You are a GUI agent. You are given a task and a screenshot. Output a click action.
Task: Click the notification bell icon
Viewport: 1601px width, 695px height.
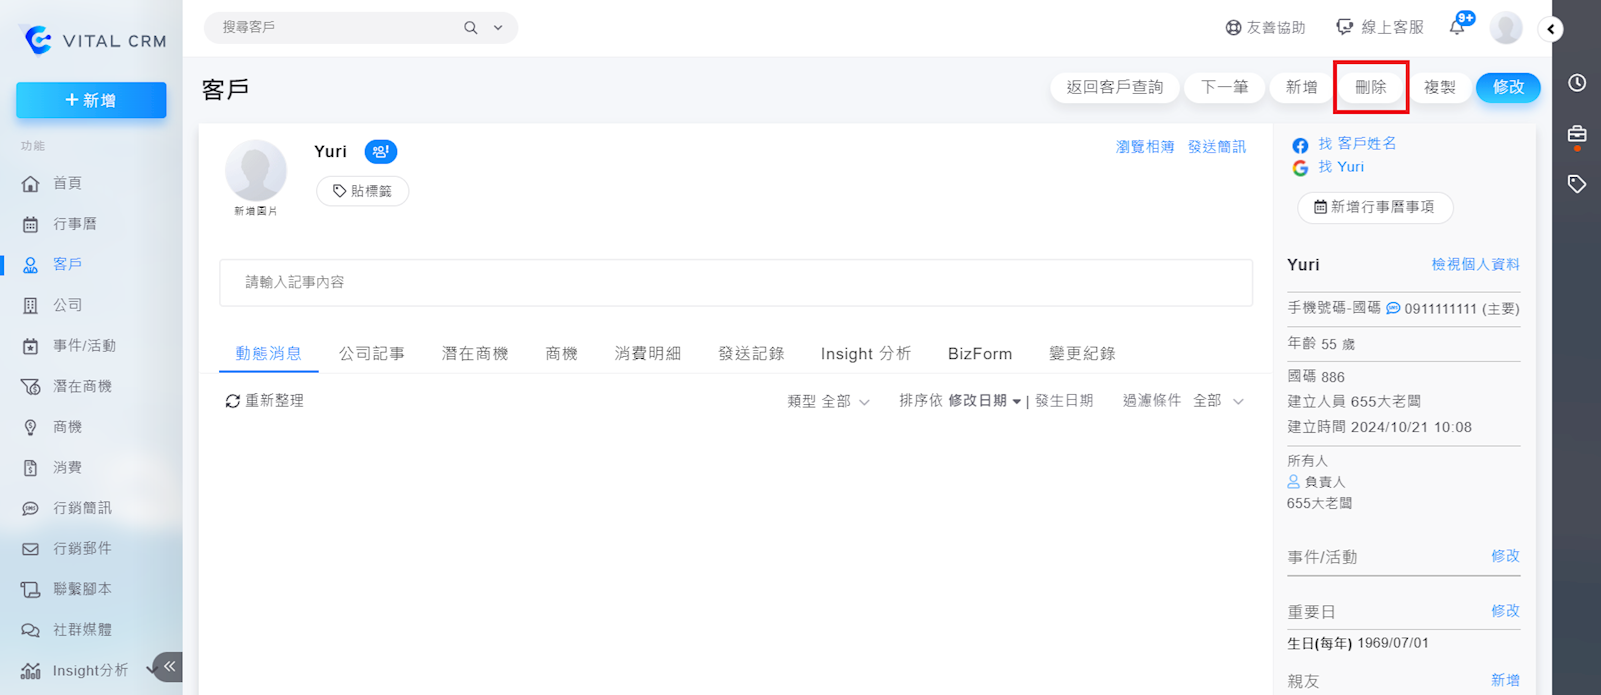click(x=1457, y=28)
